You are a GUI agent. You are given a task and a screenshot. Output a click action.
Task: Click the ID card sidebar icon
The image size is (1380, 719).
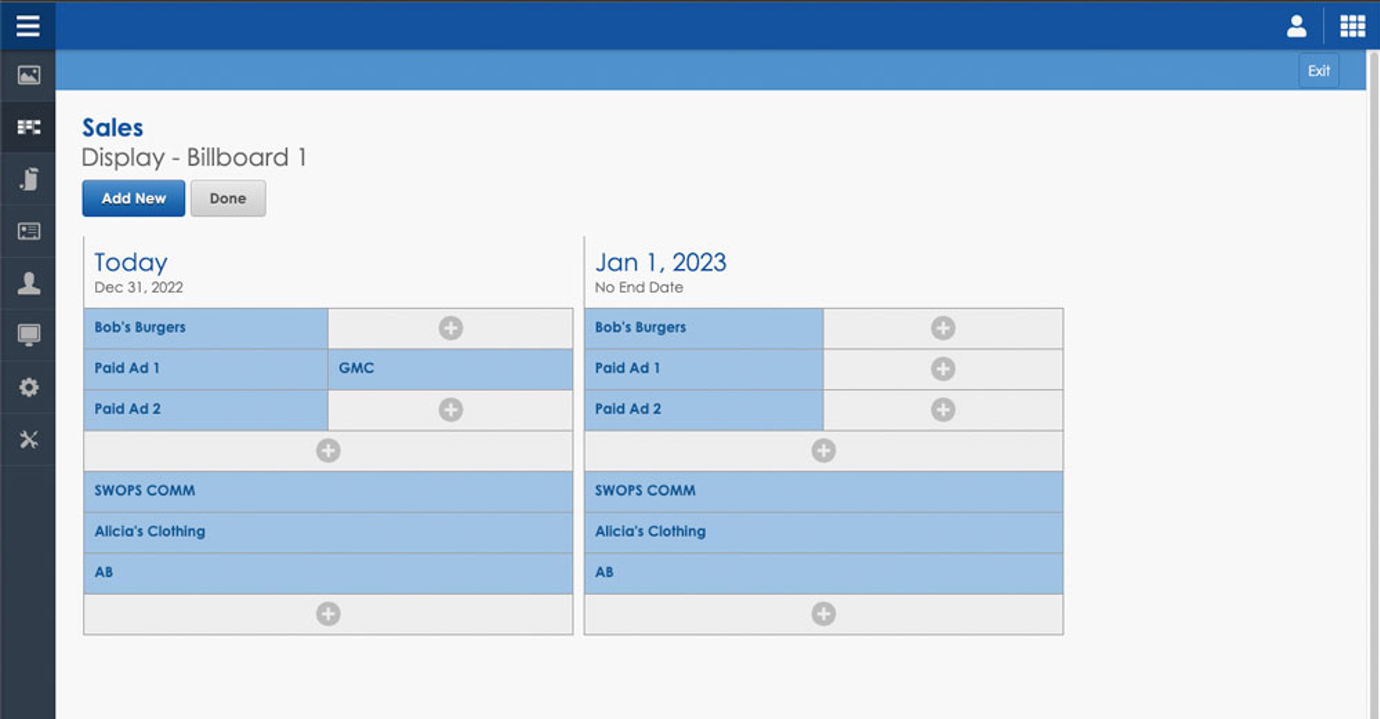click(28, 231)
